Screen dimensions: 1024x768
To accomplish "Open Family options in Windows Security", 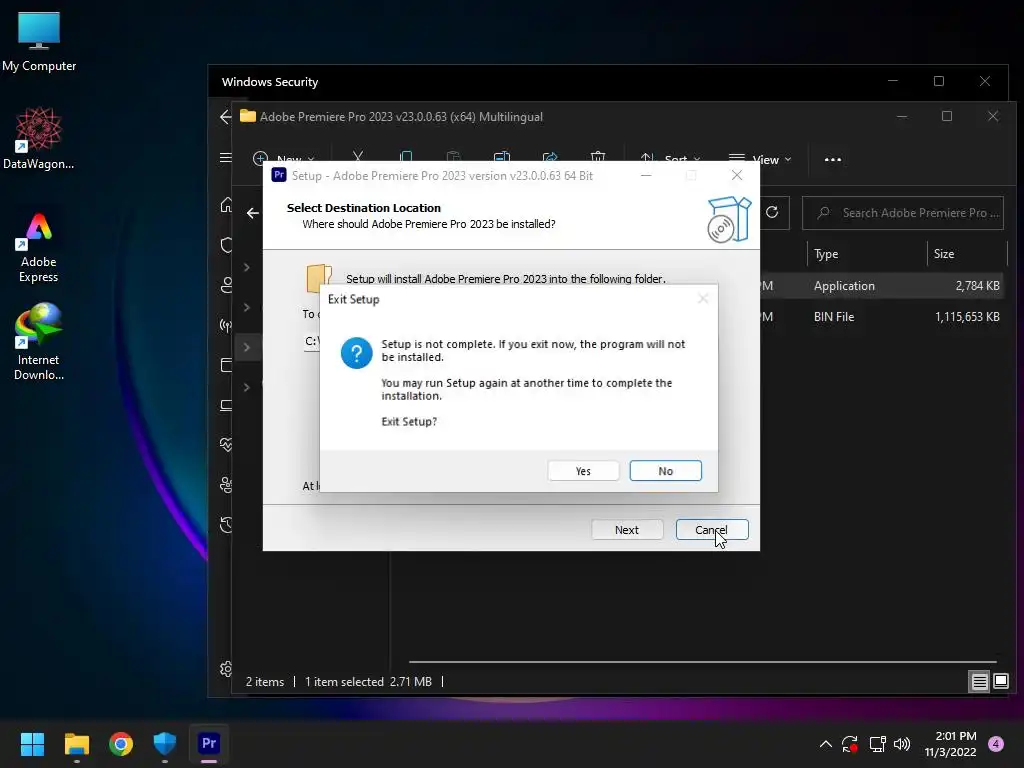I will coord(226,485).
